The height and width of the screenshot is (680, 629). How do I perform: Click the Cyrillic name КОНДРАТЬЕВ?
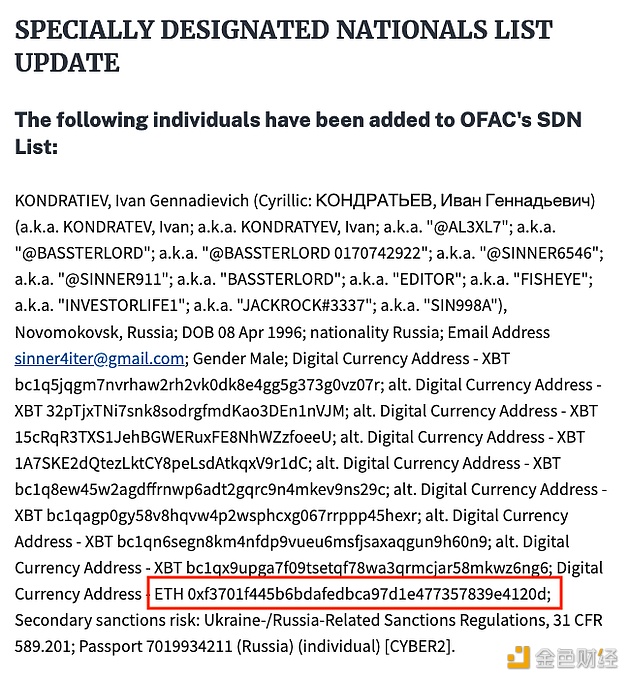(373, 201)
